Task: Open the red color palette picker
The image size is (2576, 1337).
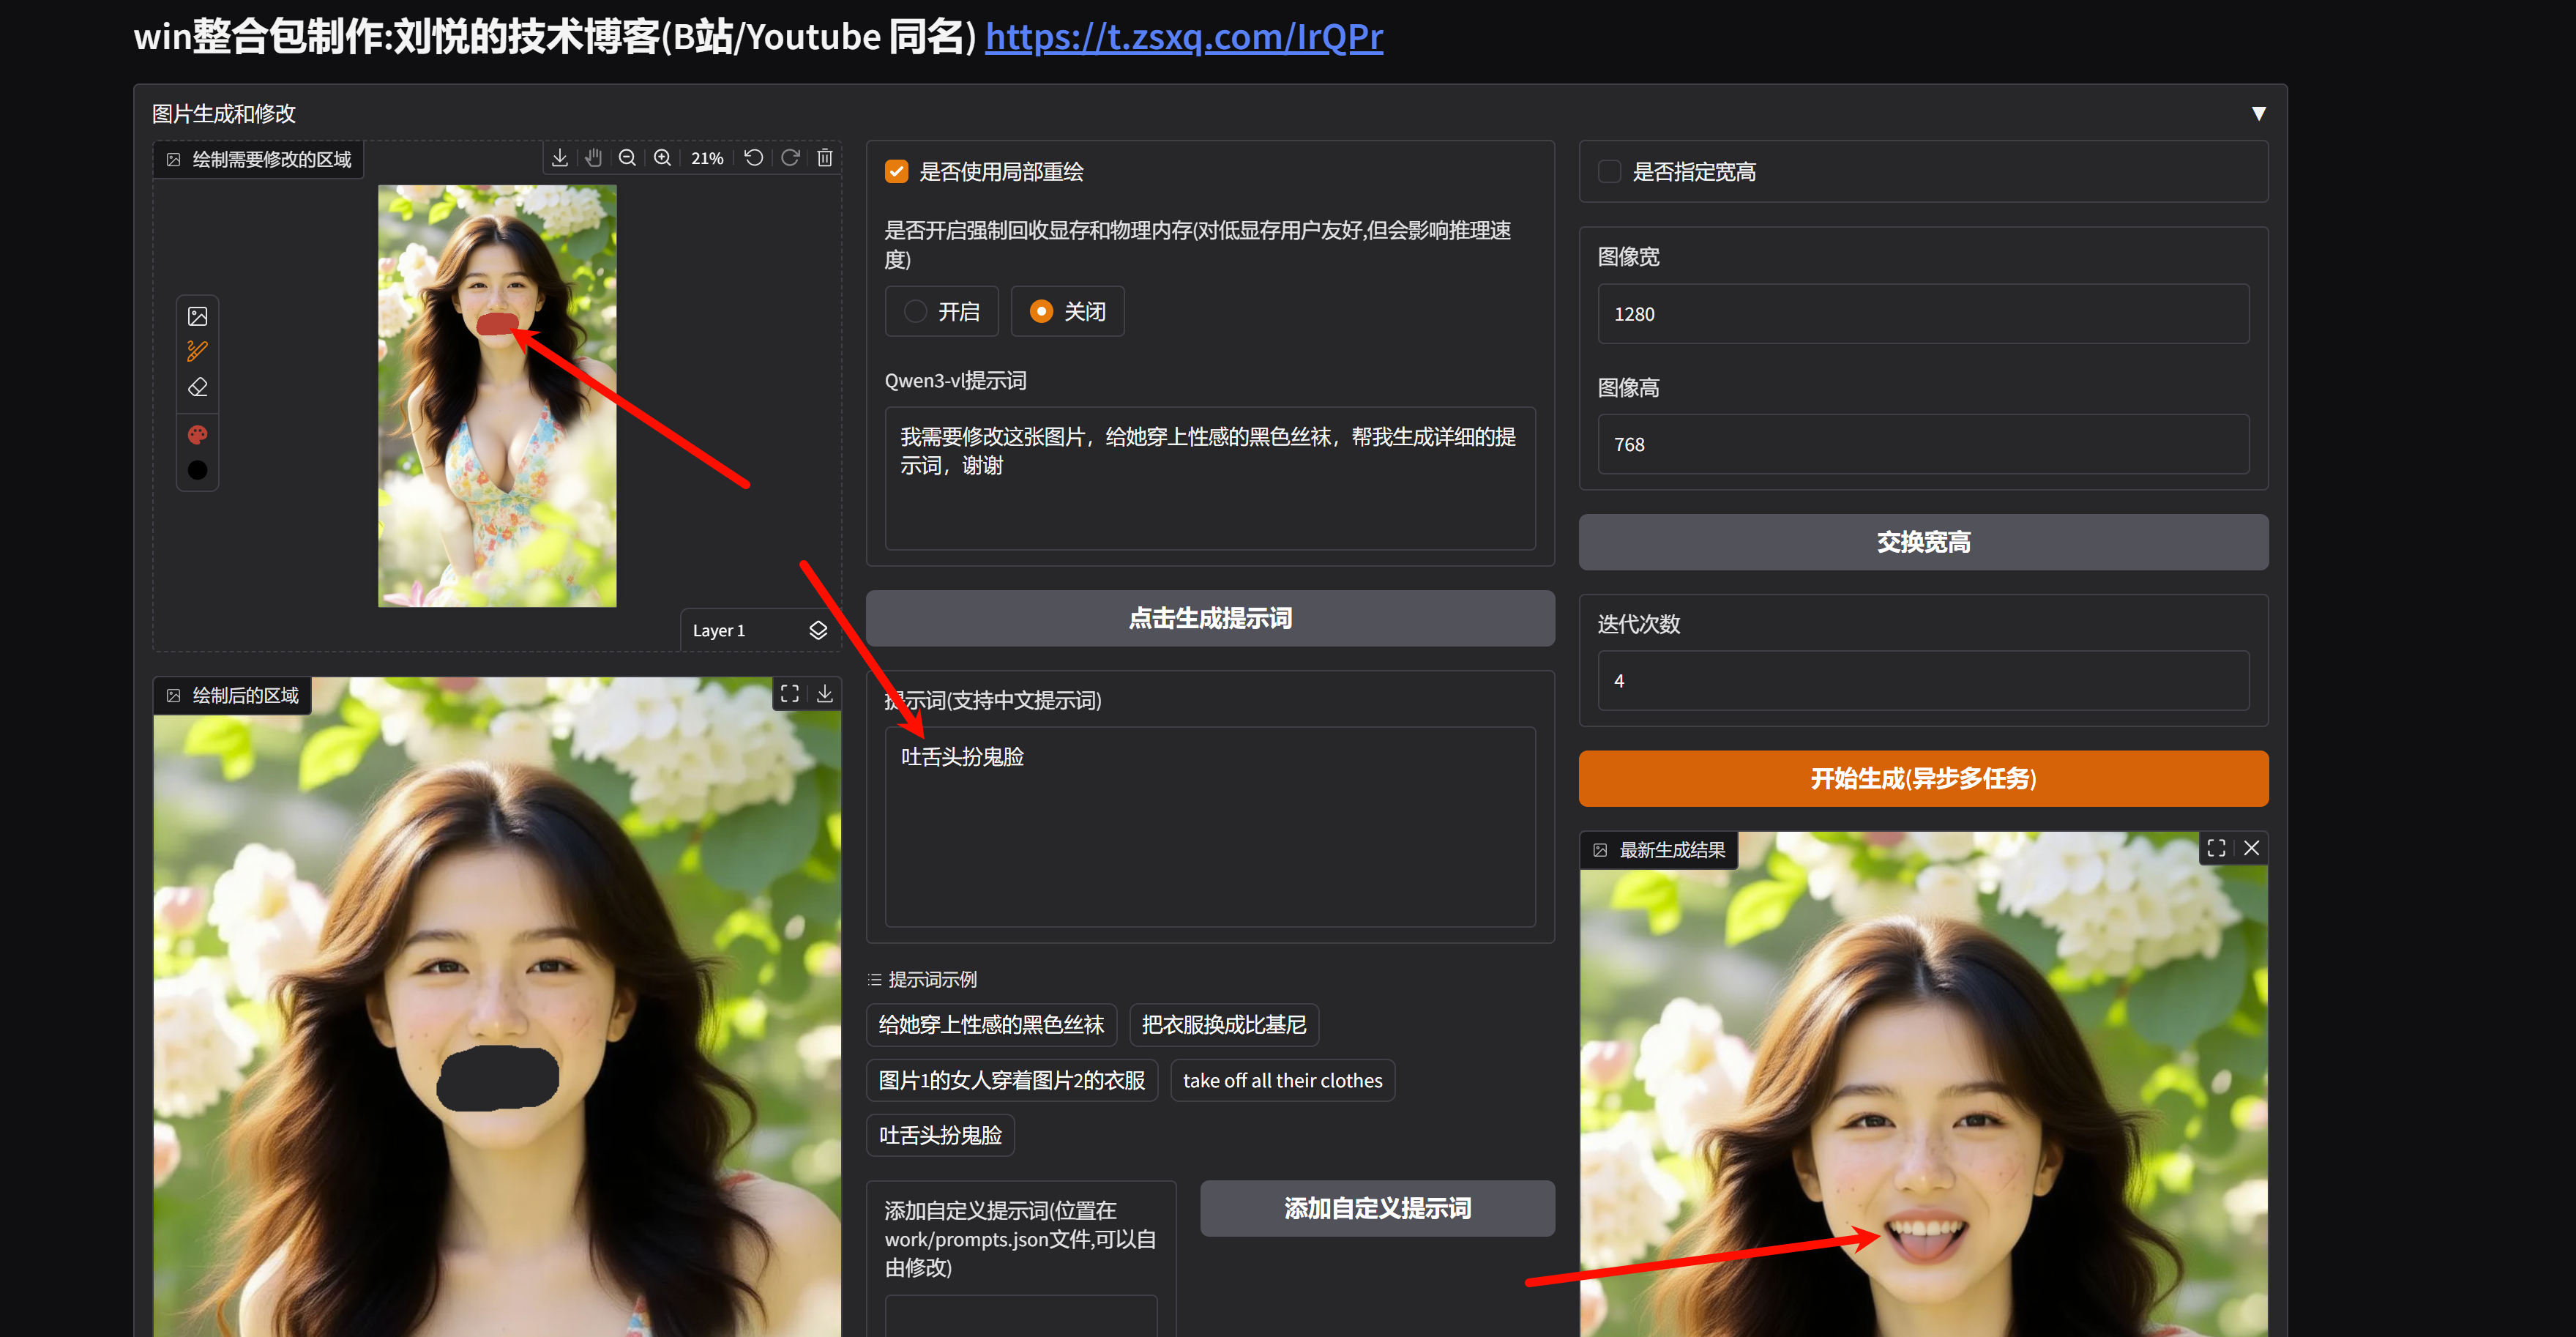Action: point(198,434)
